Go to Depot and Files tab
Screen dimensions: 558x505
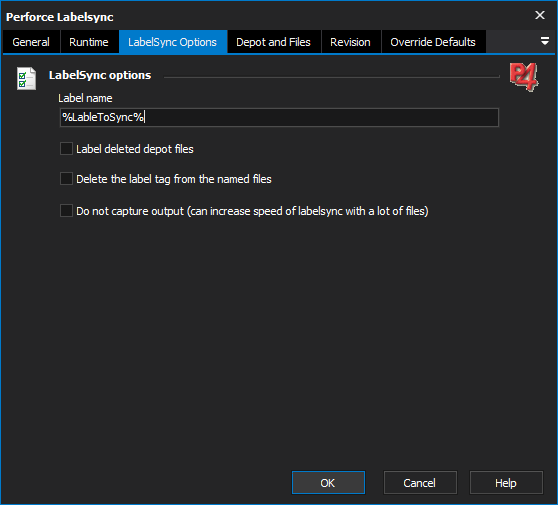[x=273, y=42]
